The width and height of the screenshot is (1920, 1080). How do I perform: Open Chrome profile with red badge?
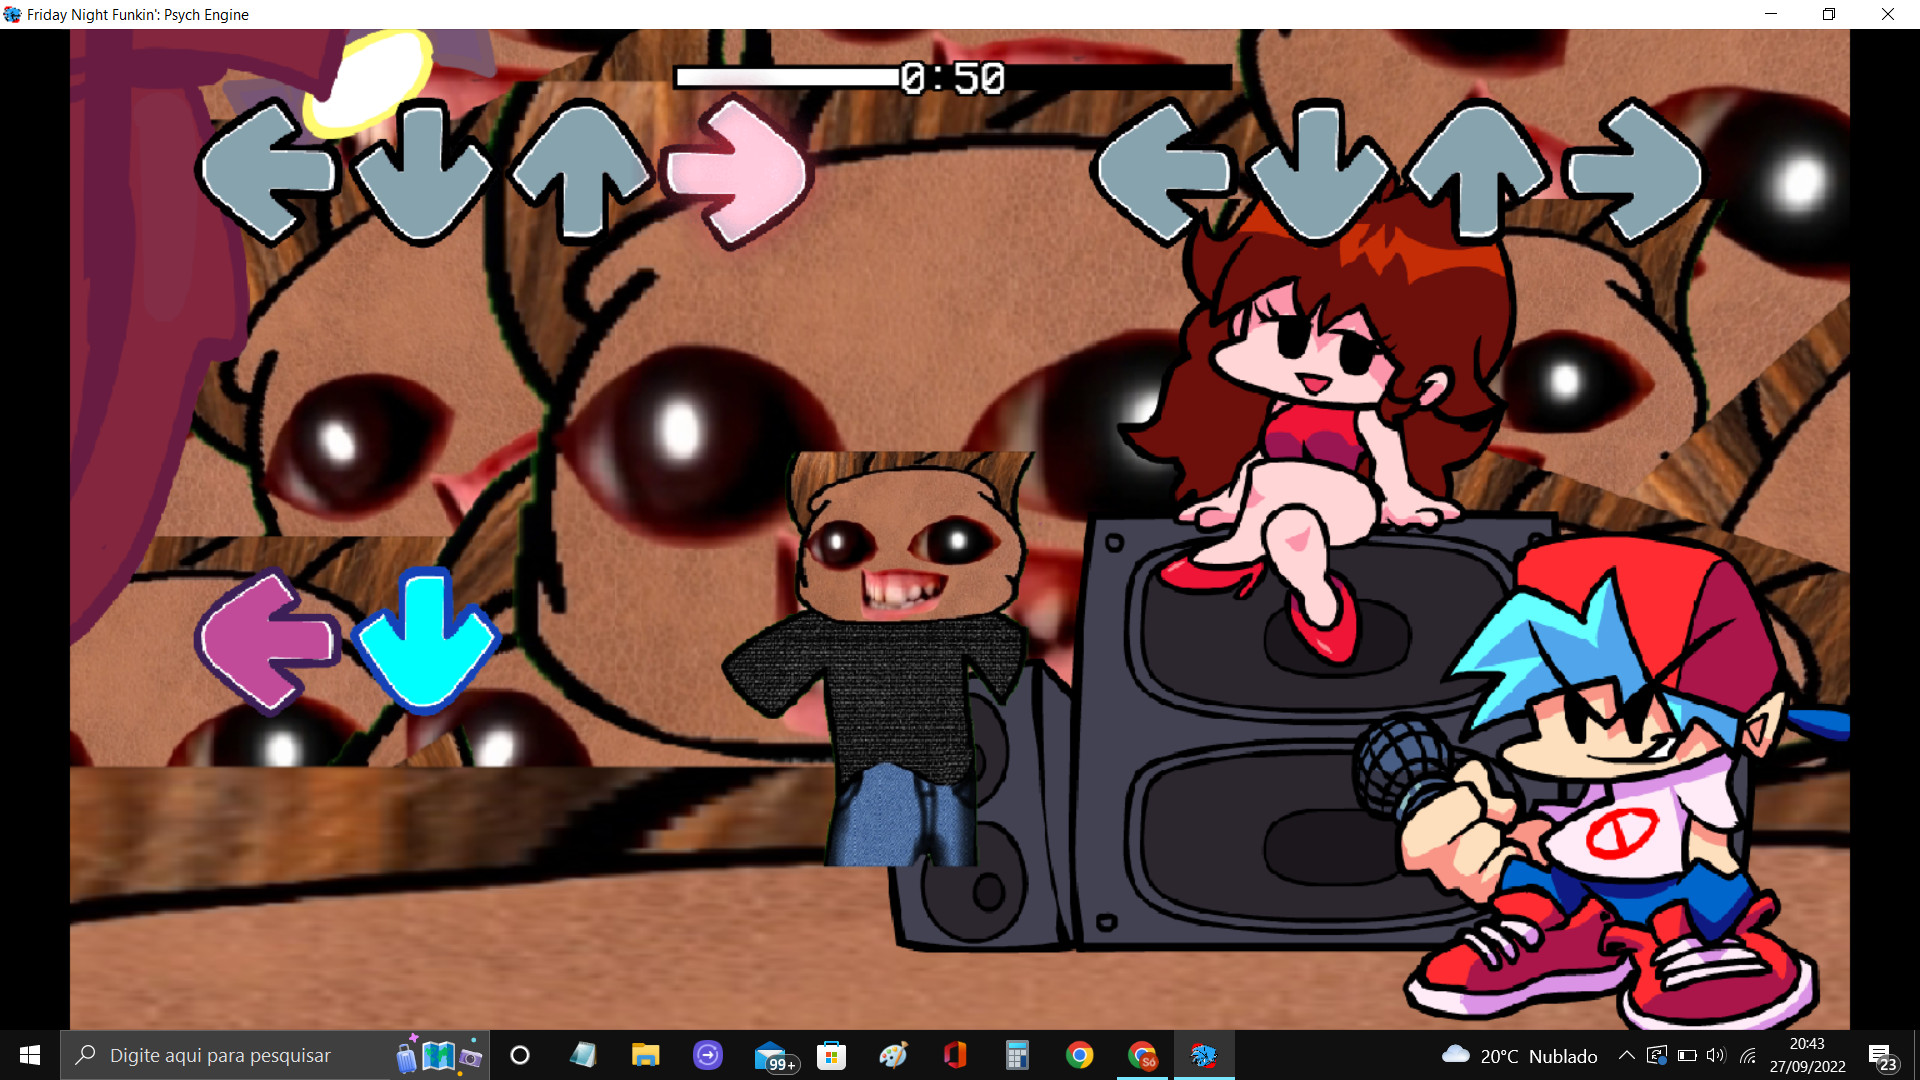click(x=1142, y=1055)
